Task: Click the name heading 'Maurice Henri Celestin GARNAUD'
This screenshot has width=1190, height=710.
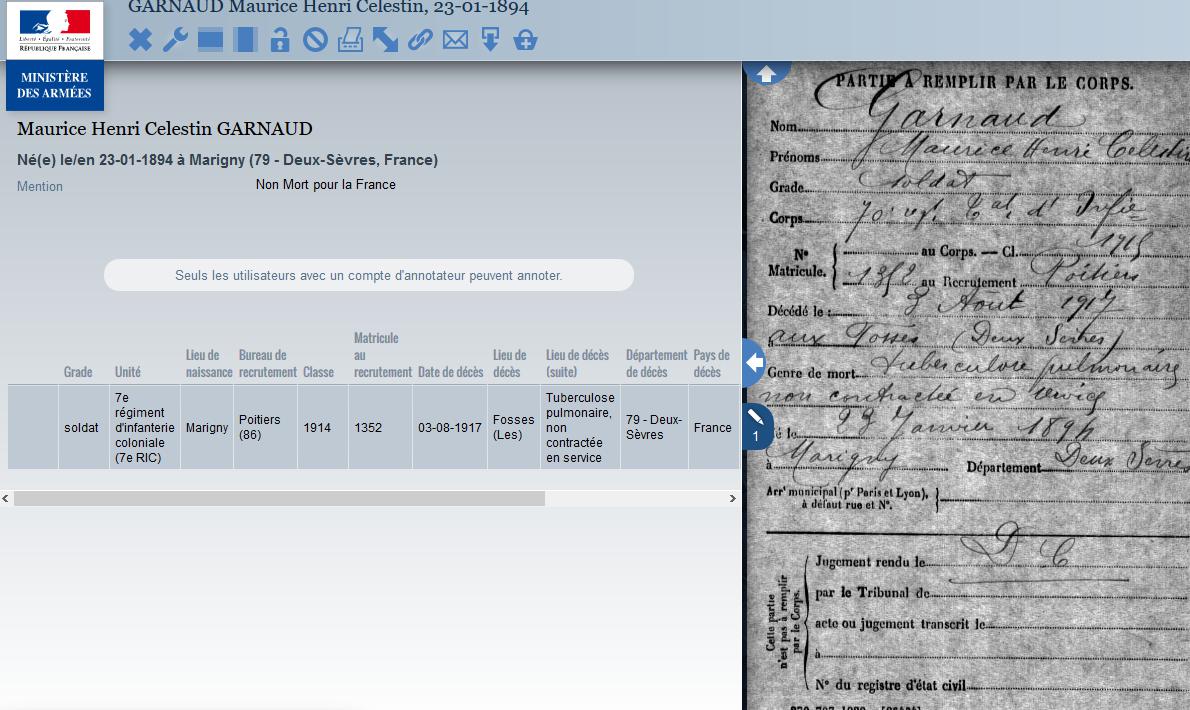Action: tap(165, 128)
